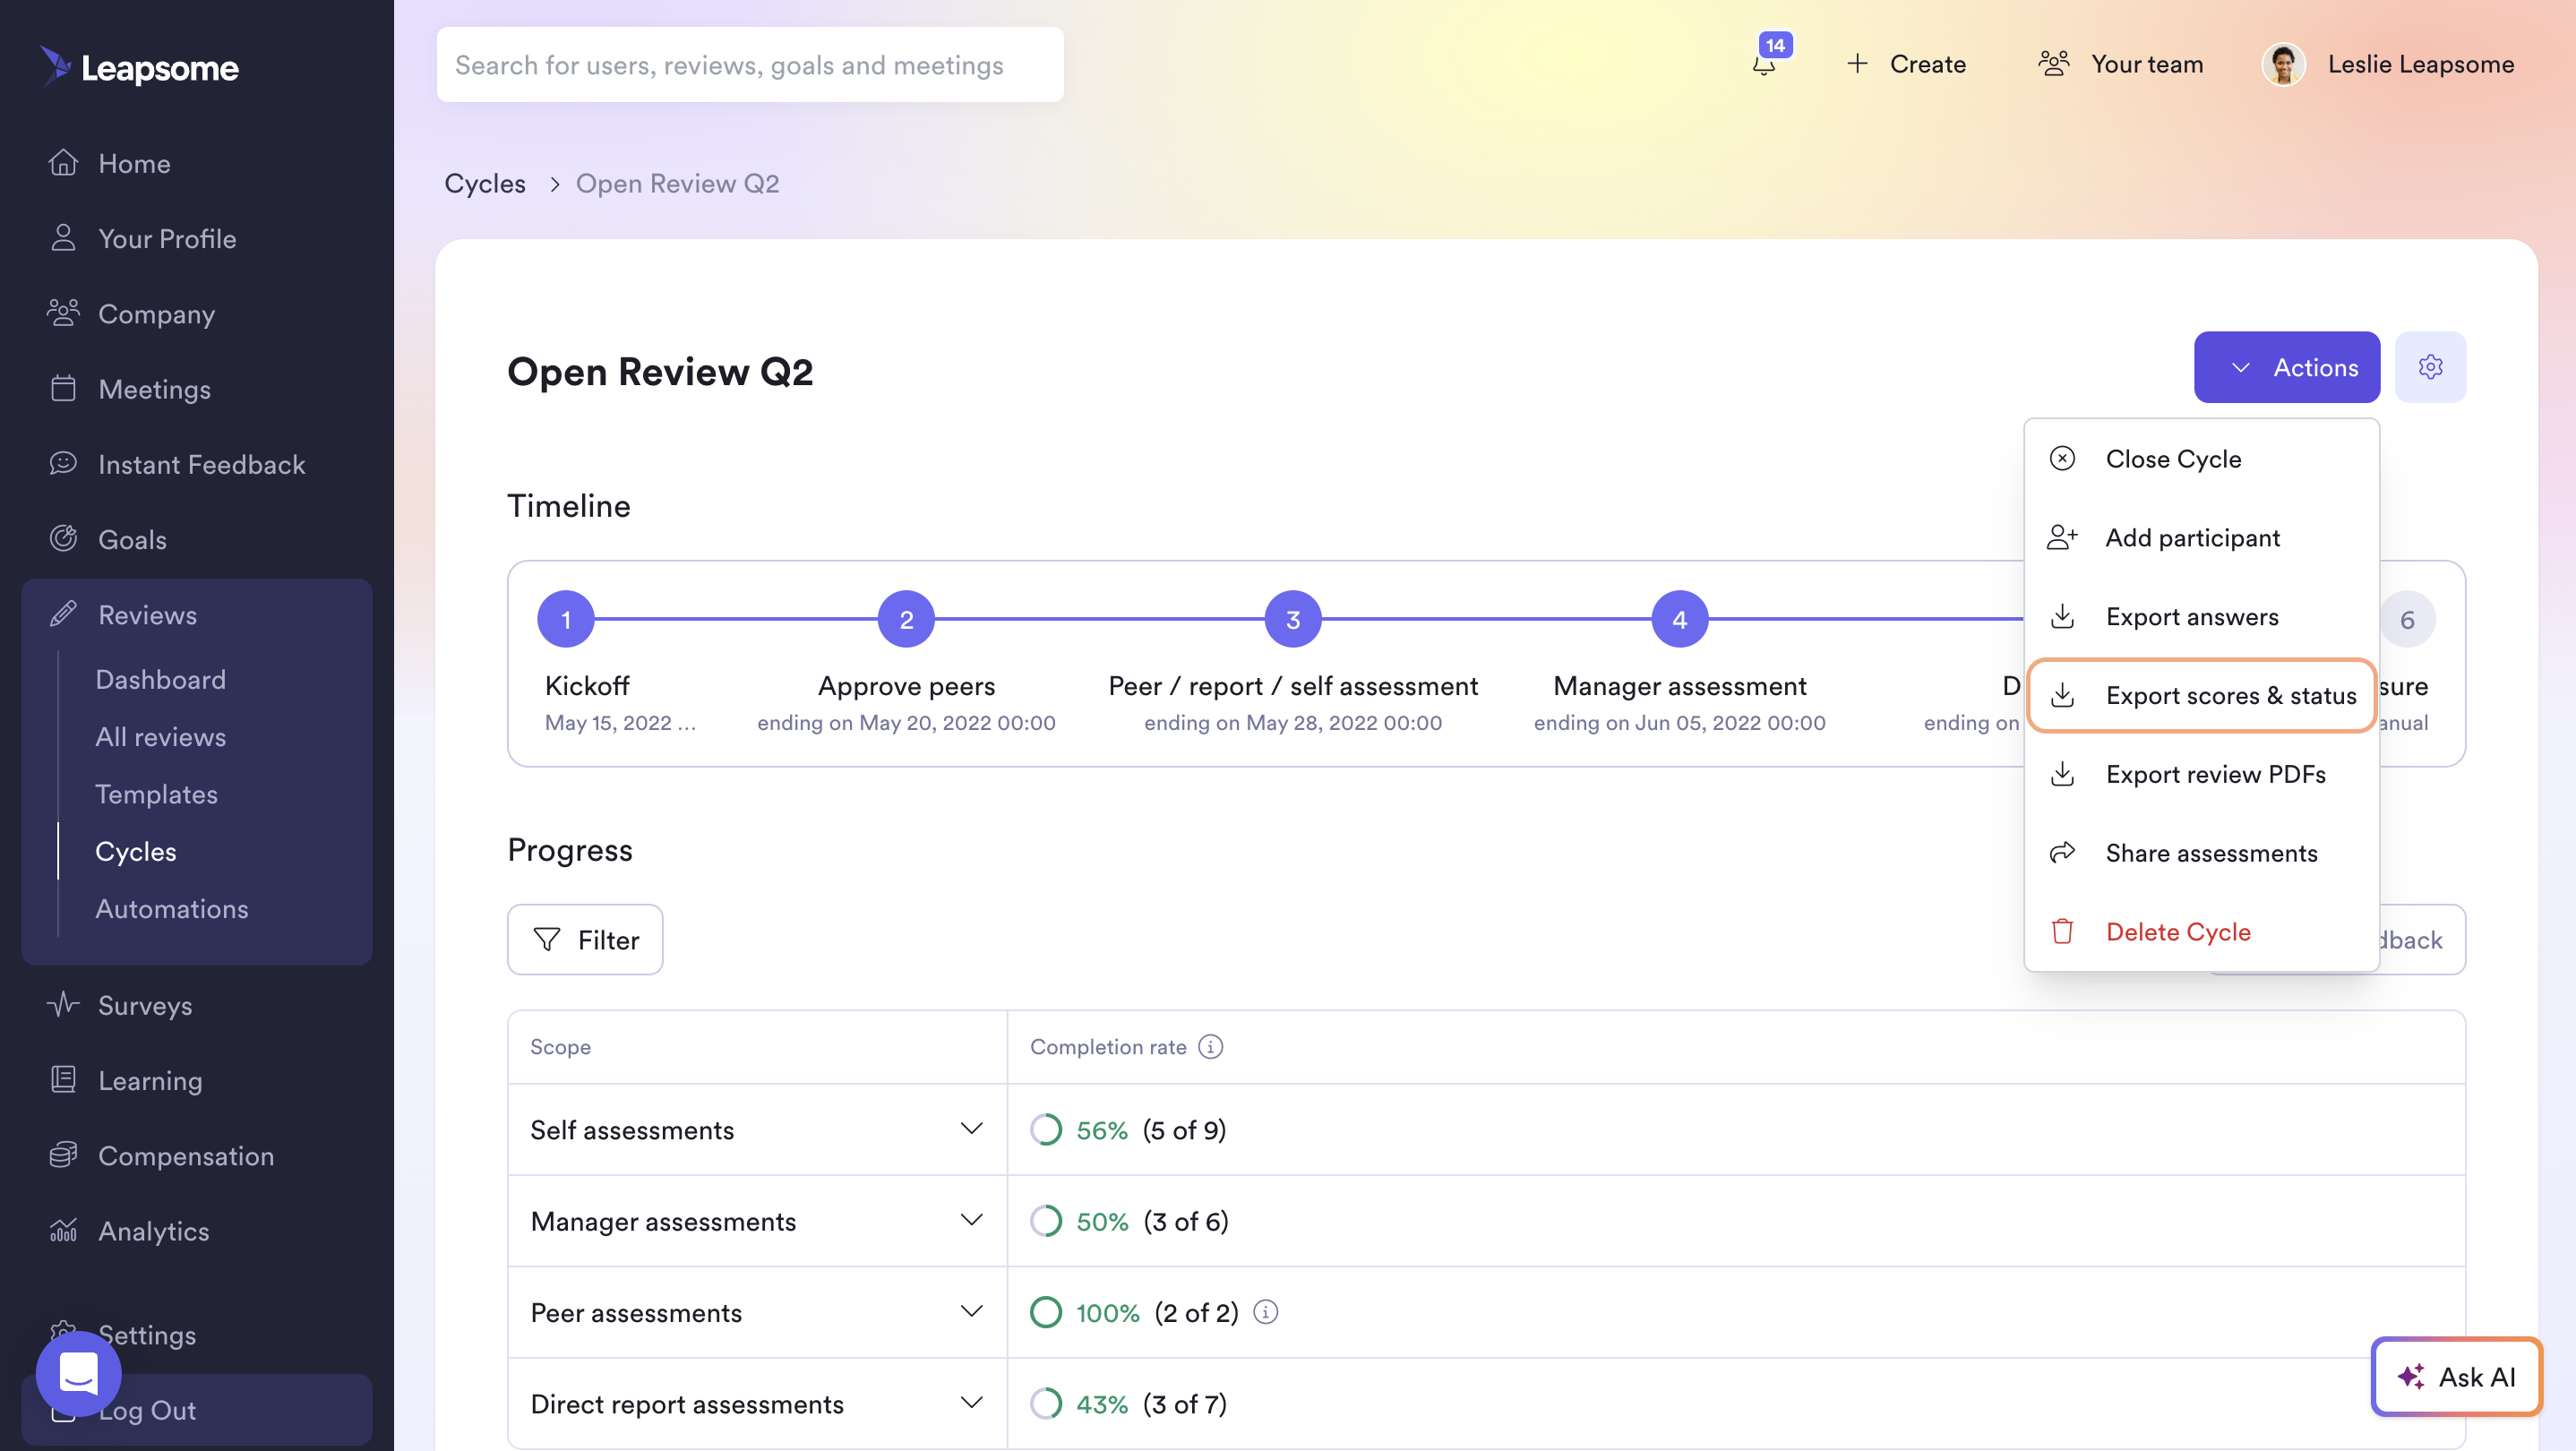Click Leslie Leapsome's profile avatar

pyautogui.click(x=2283, y=64)
